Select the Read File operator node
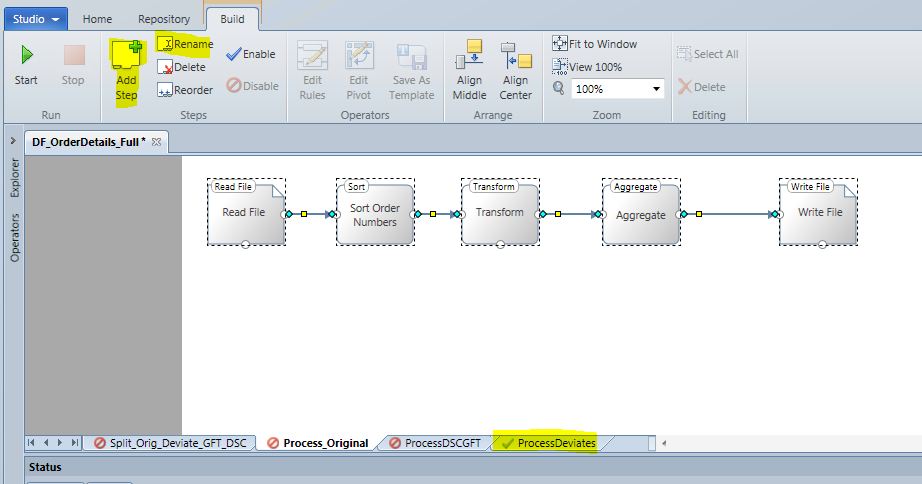Viewport: 922px width, 484px height. tap(246, 212)
